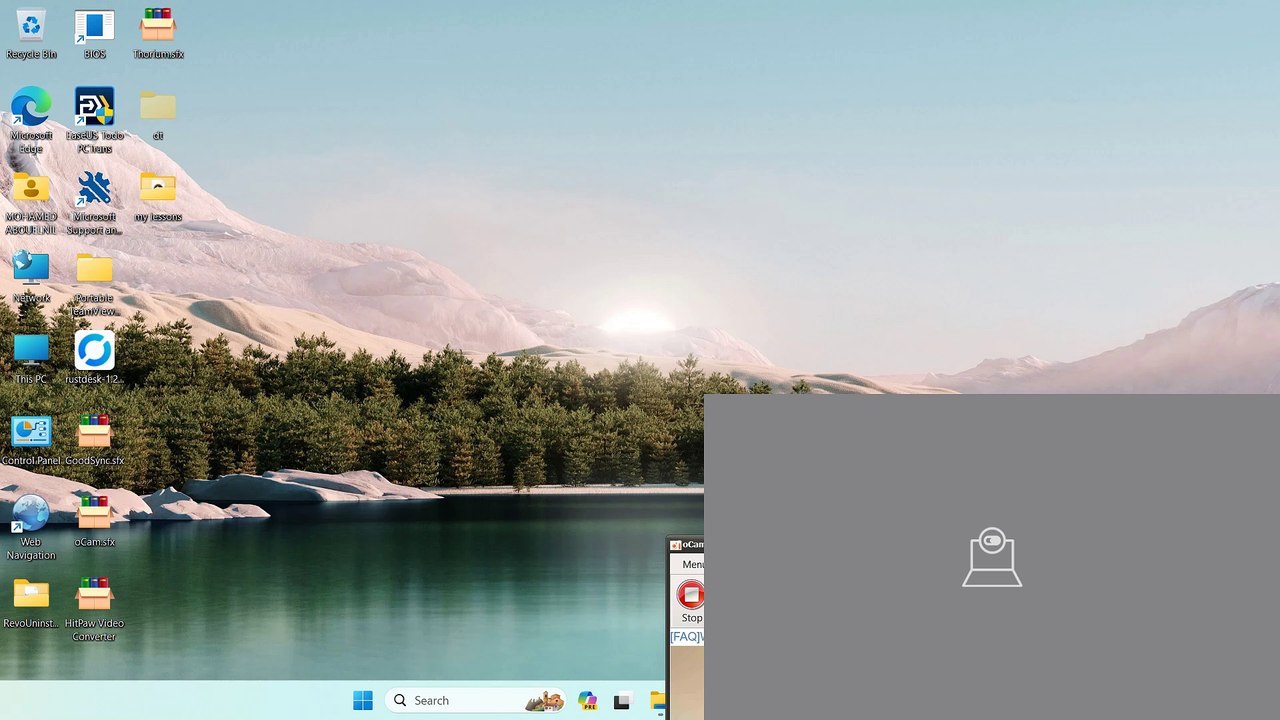The height and width of the screenshot is (720, 1280).
Task: Open the Microsoft Support and Recovery shortcut
Action: pyautogui.click(x=94, y=203)
